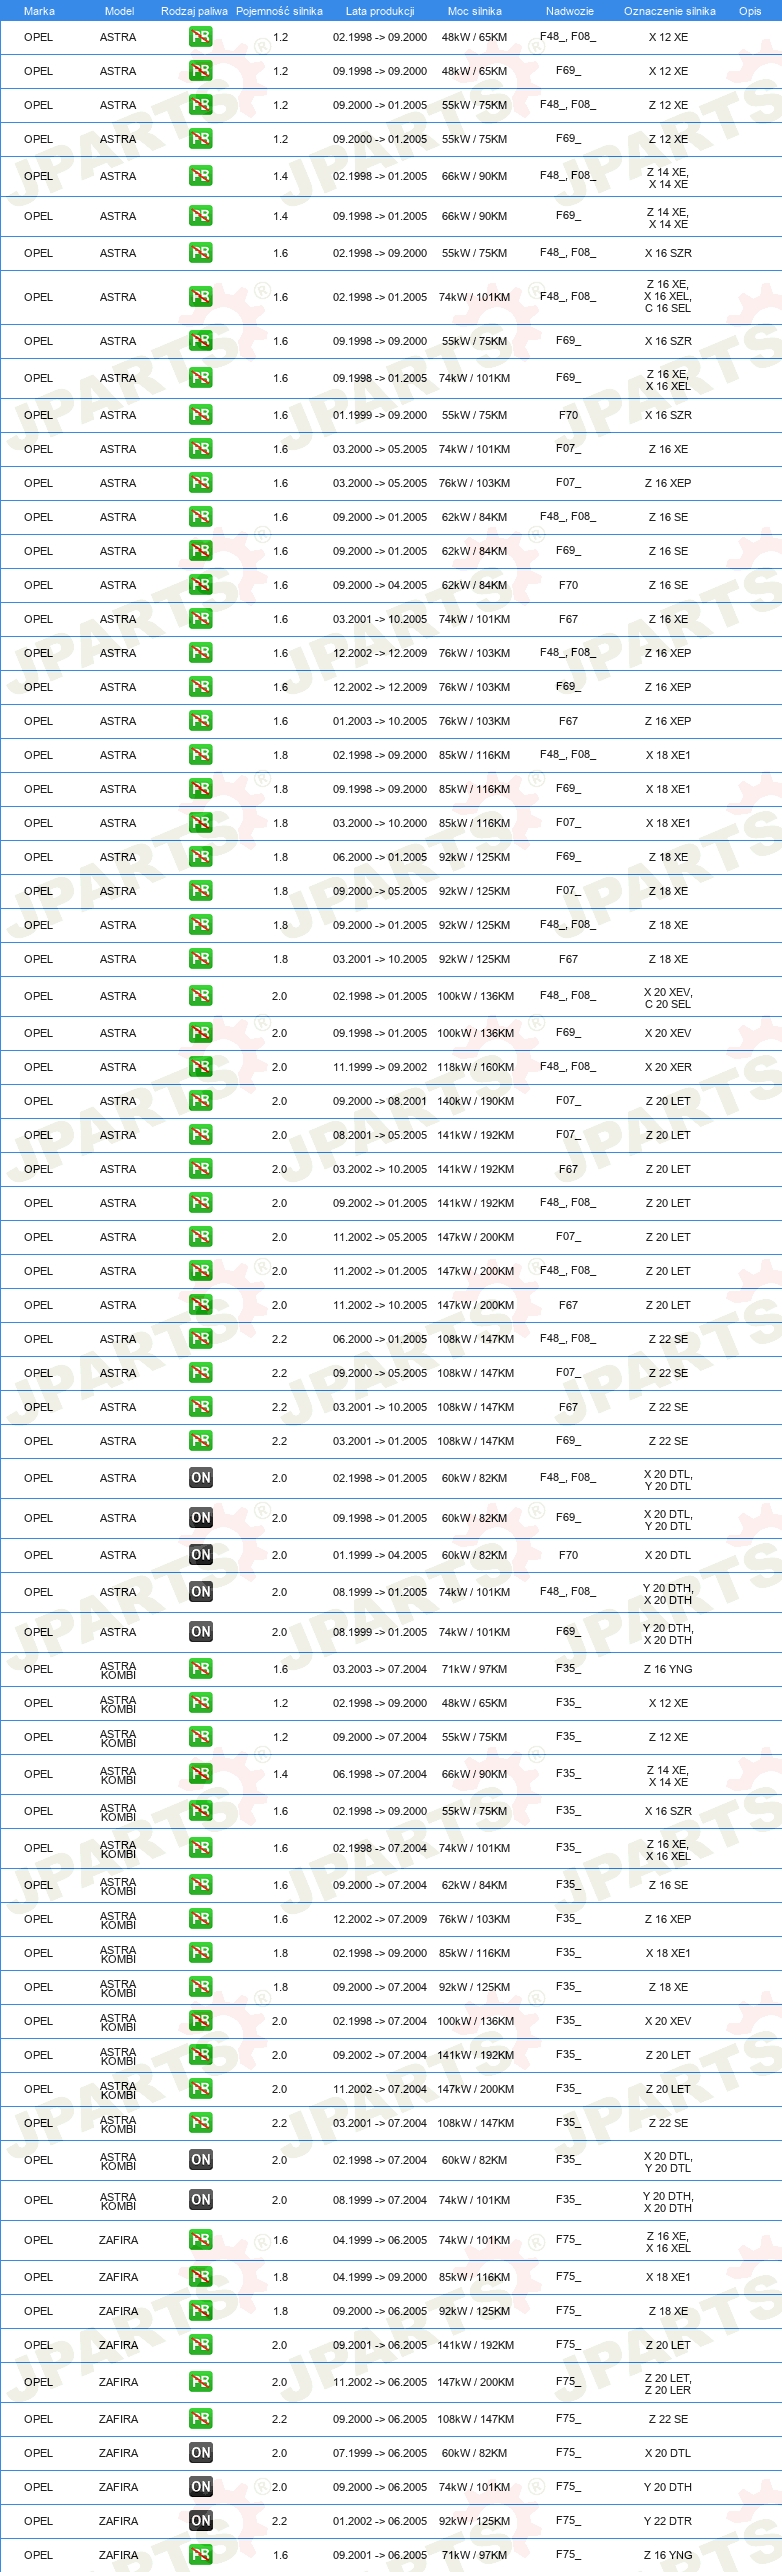Viewport: 782px width, 2572px height.
Task: Click the Oznaczenie silnika column header
Action: tap(670, 11)
